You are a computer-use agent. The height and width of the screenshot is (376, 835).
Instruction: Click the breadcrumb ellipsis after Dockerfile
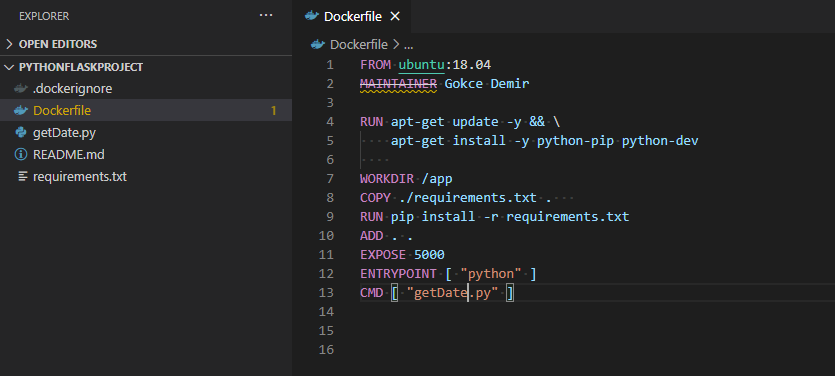(408, 45)
